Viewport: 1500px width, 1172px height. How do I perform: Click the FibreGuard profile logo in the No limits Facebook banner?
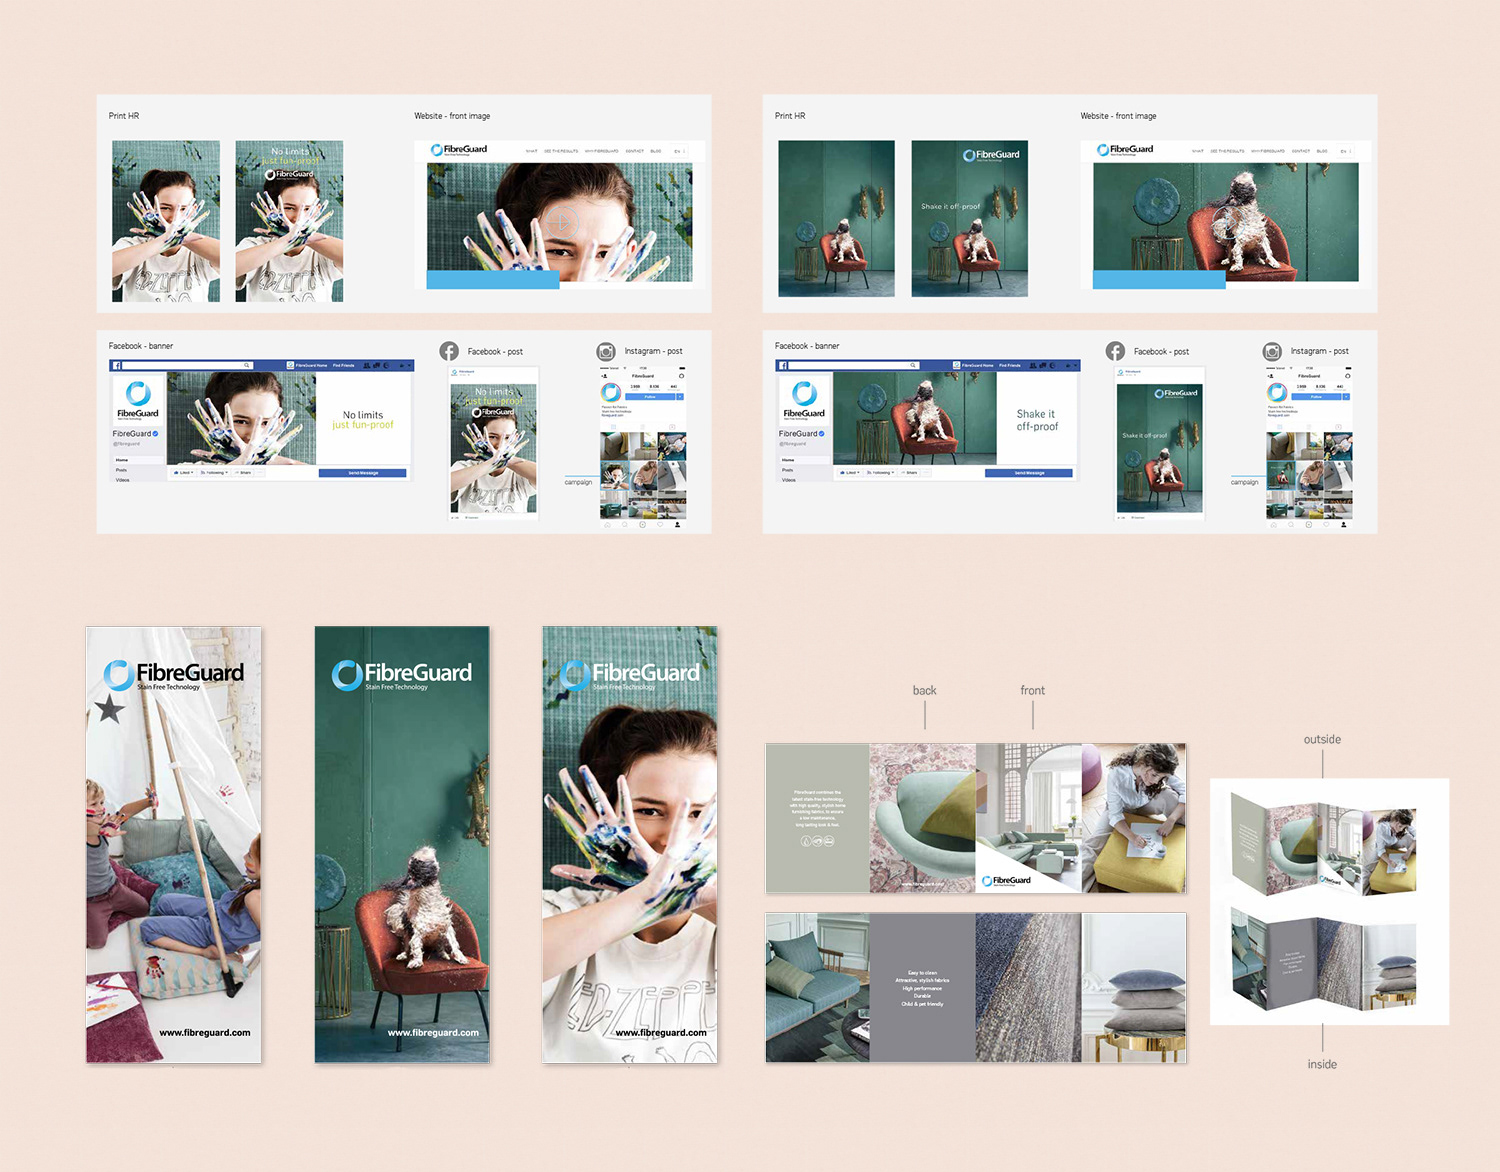coord(138,400)
